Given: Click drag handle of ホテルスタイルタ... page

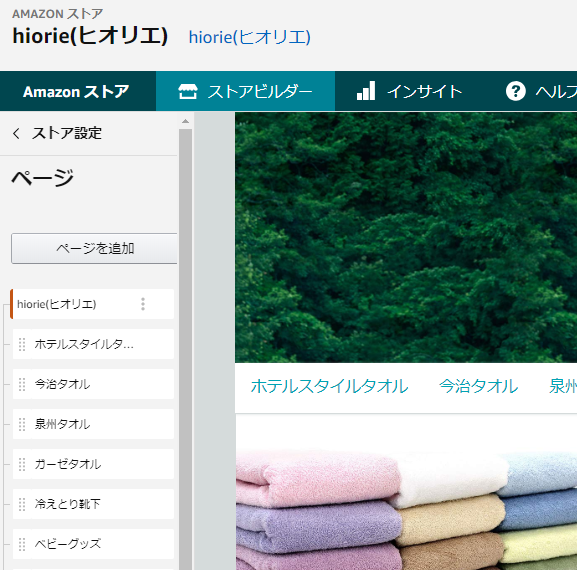Looking at the screenshot, I should point(22,344).
